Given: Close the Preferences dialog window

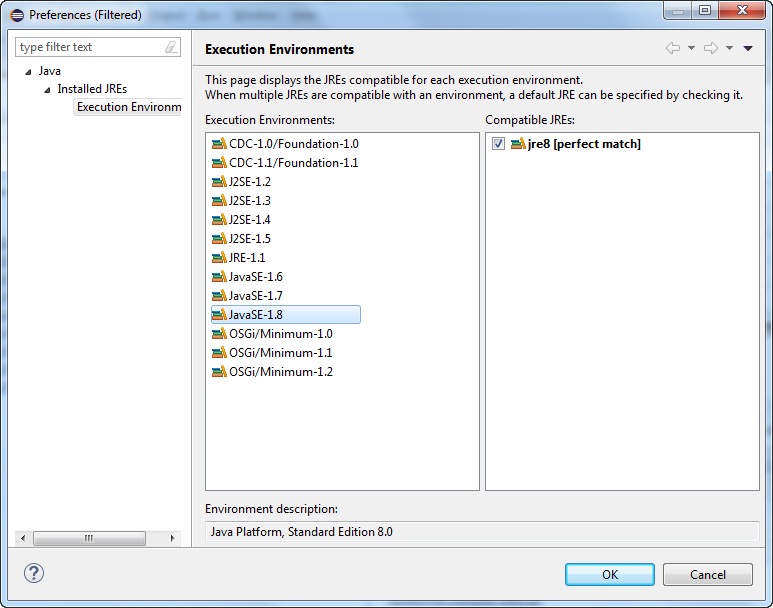Looking at the screenshot, I should [742, 10].
